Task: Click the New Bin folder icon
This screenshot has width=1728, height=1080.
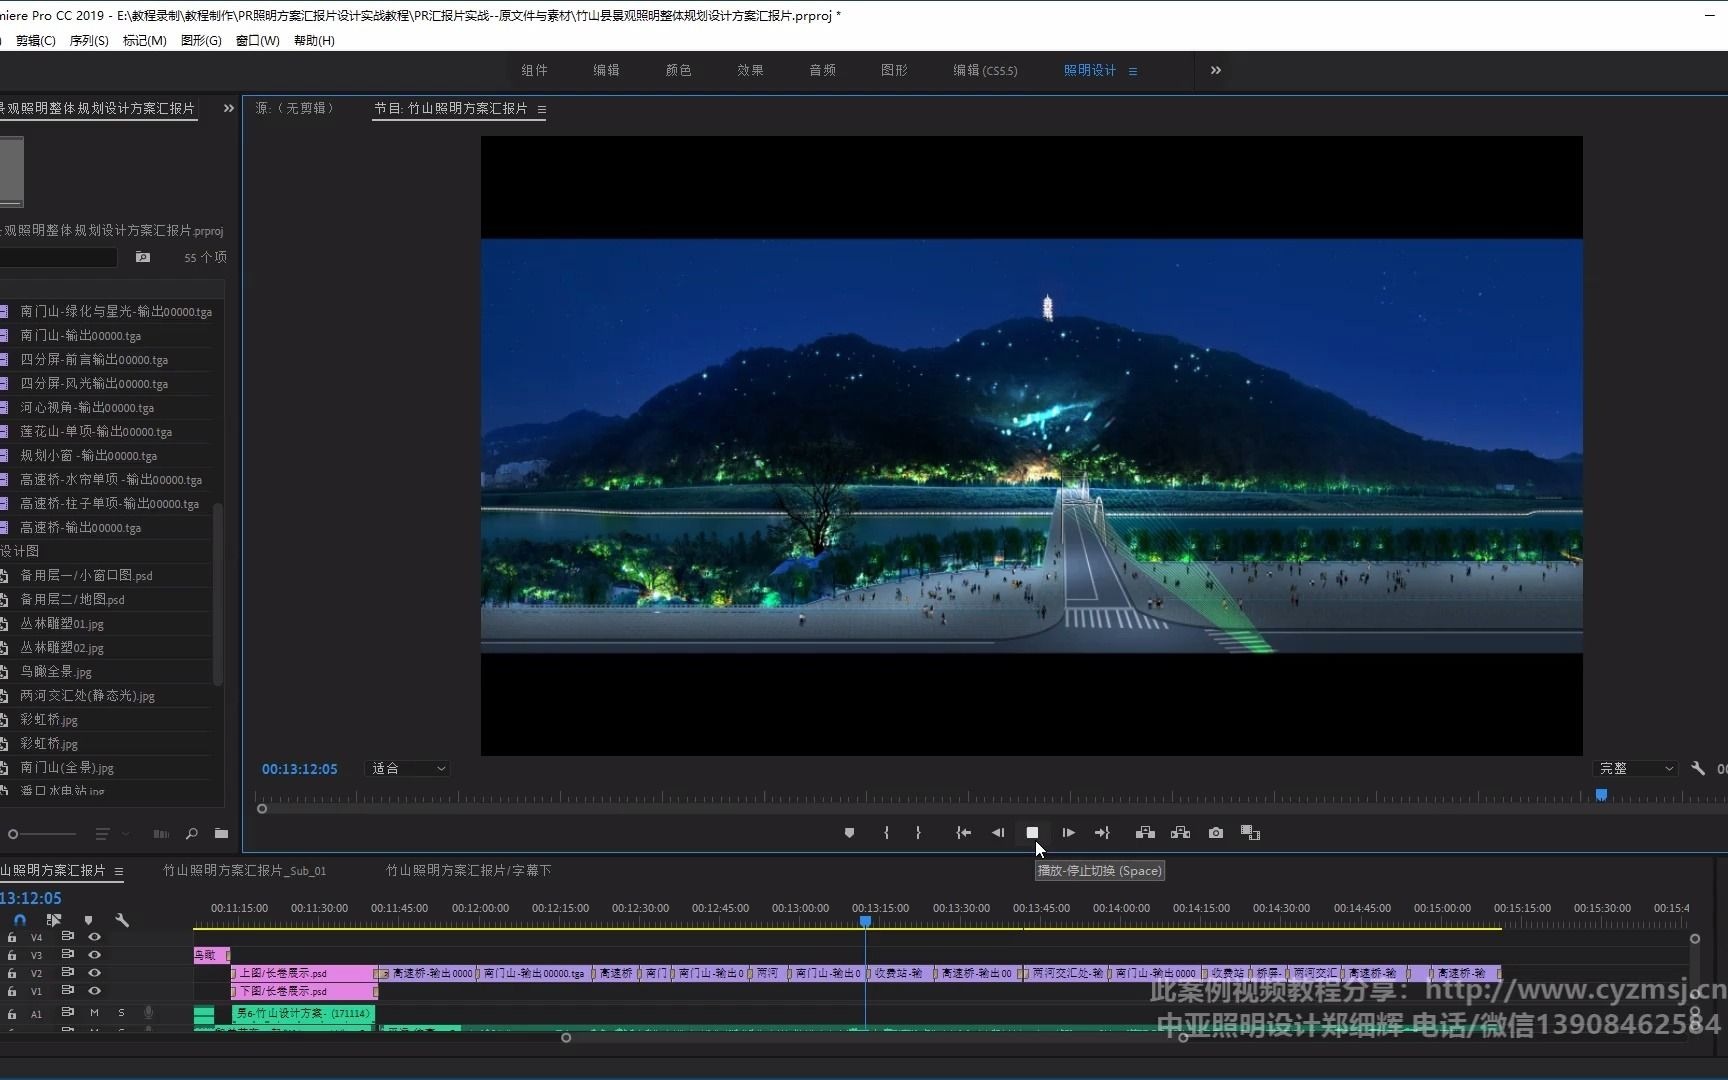Action: [221, 834]
